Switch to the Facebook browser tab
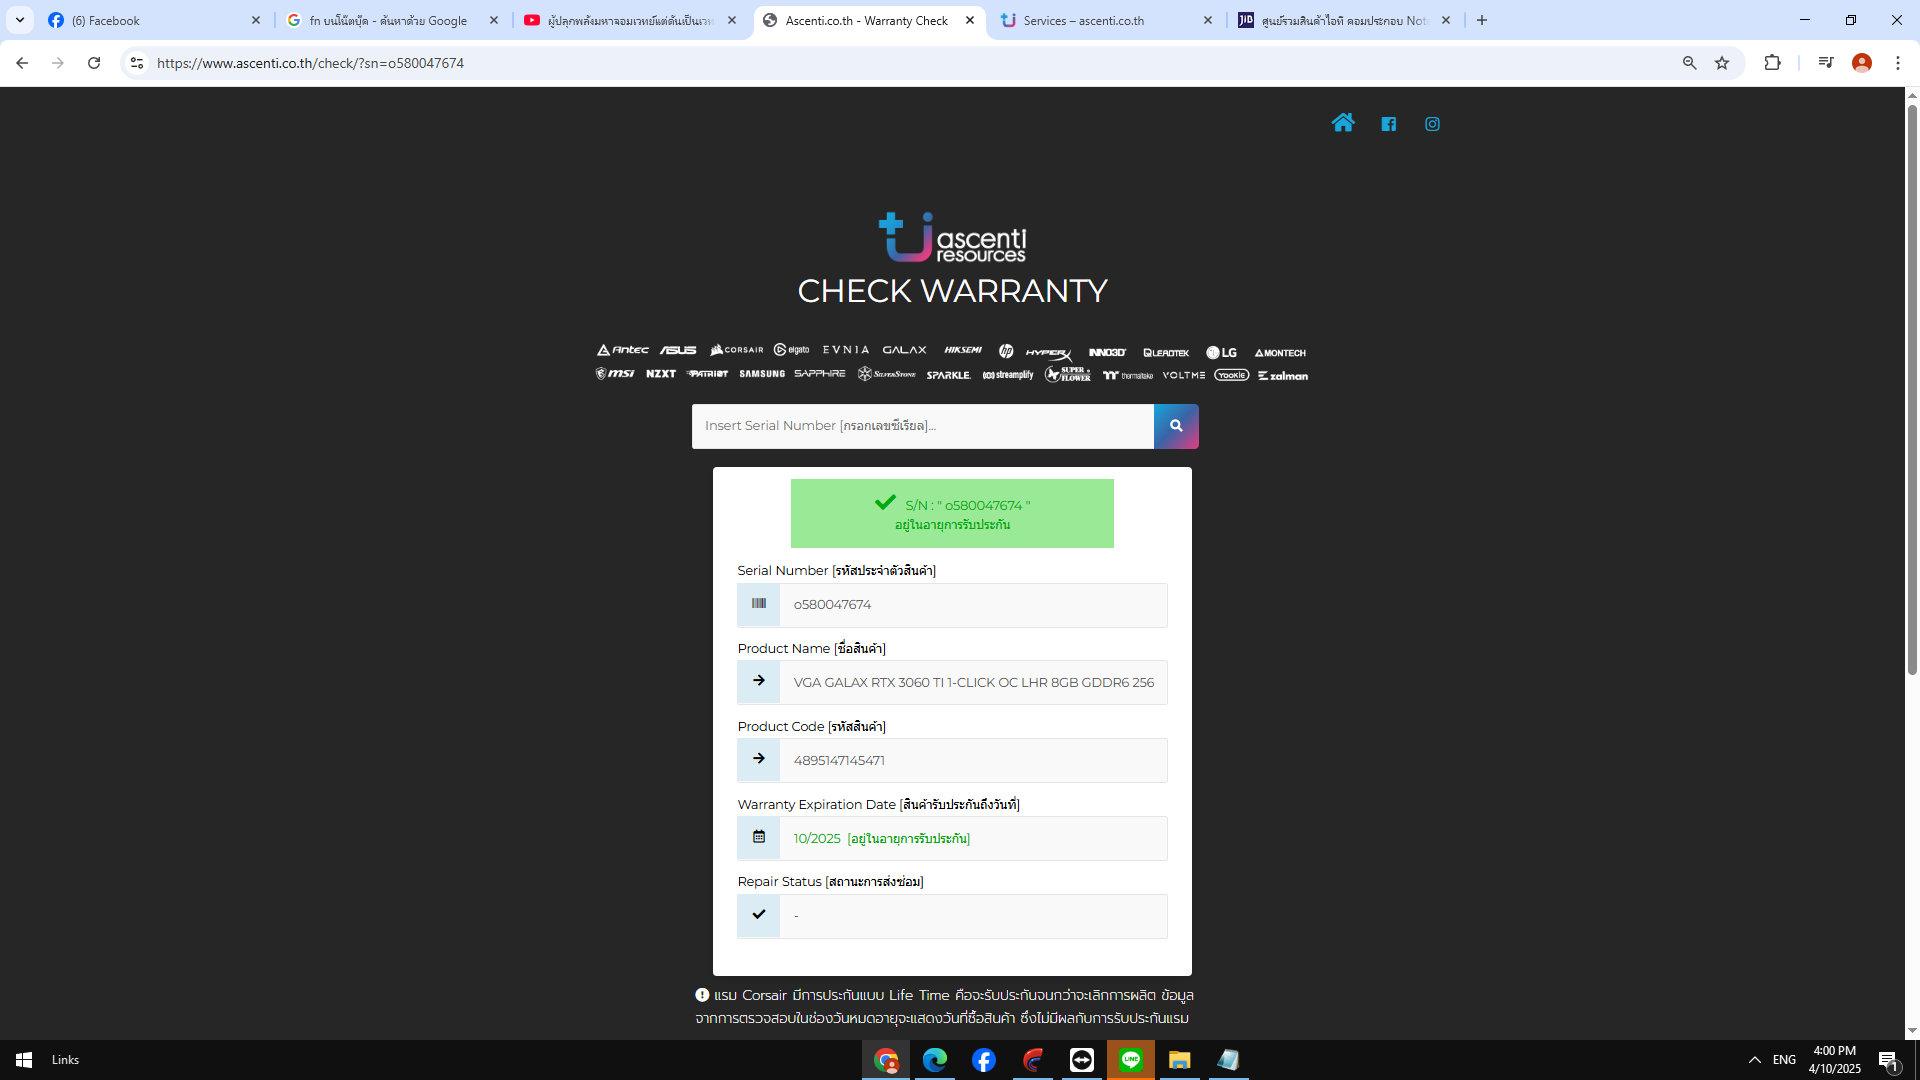Screen dimensions: 1920x1080 pos(155,20)
